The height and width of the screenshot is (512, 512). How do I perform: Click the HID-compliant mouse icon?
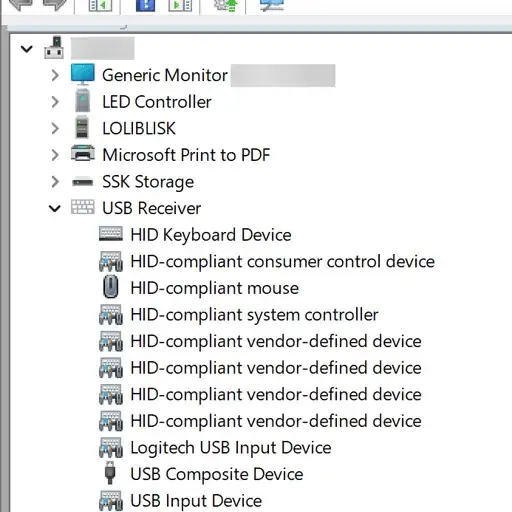(111, 287)
